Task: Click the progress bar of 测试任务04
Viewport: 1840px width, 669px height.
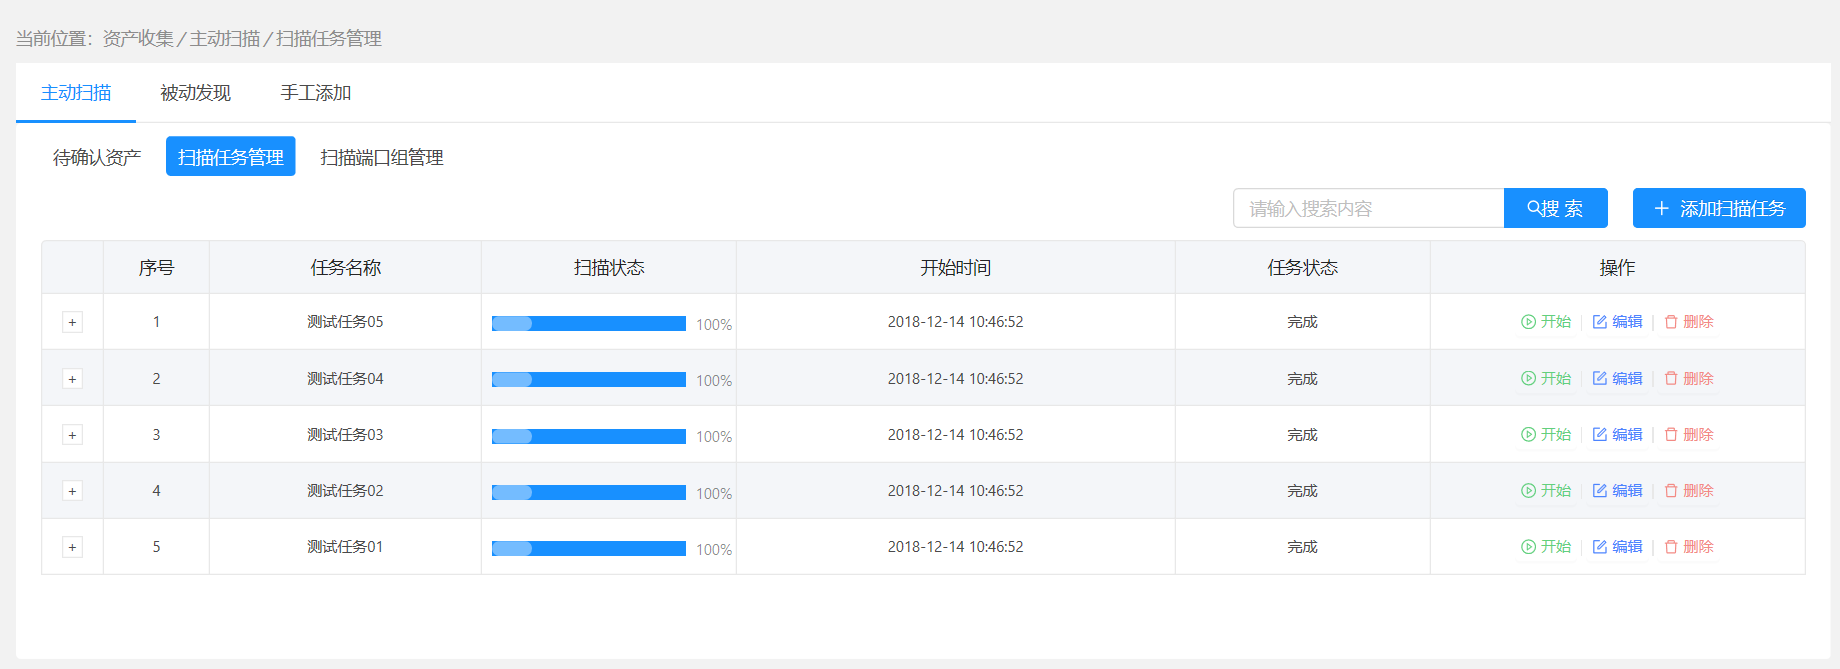Action: 589,380
